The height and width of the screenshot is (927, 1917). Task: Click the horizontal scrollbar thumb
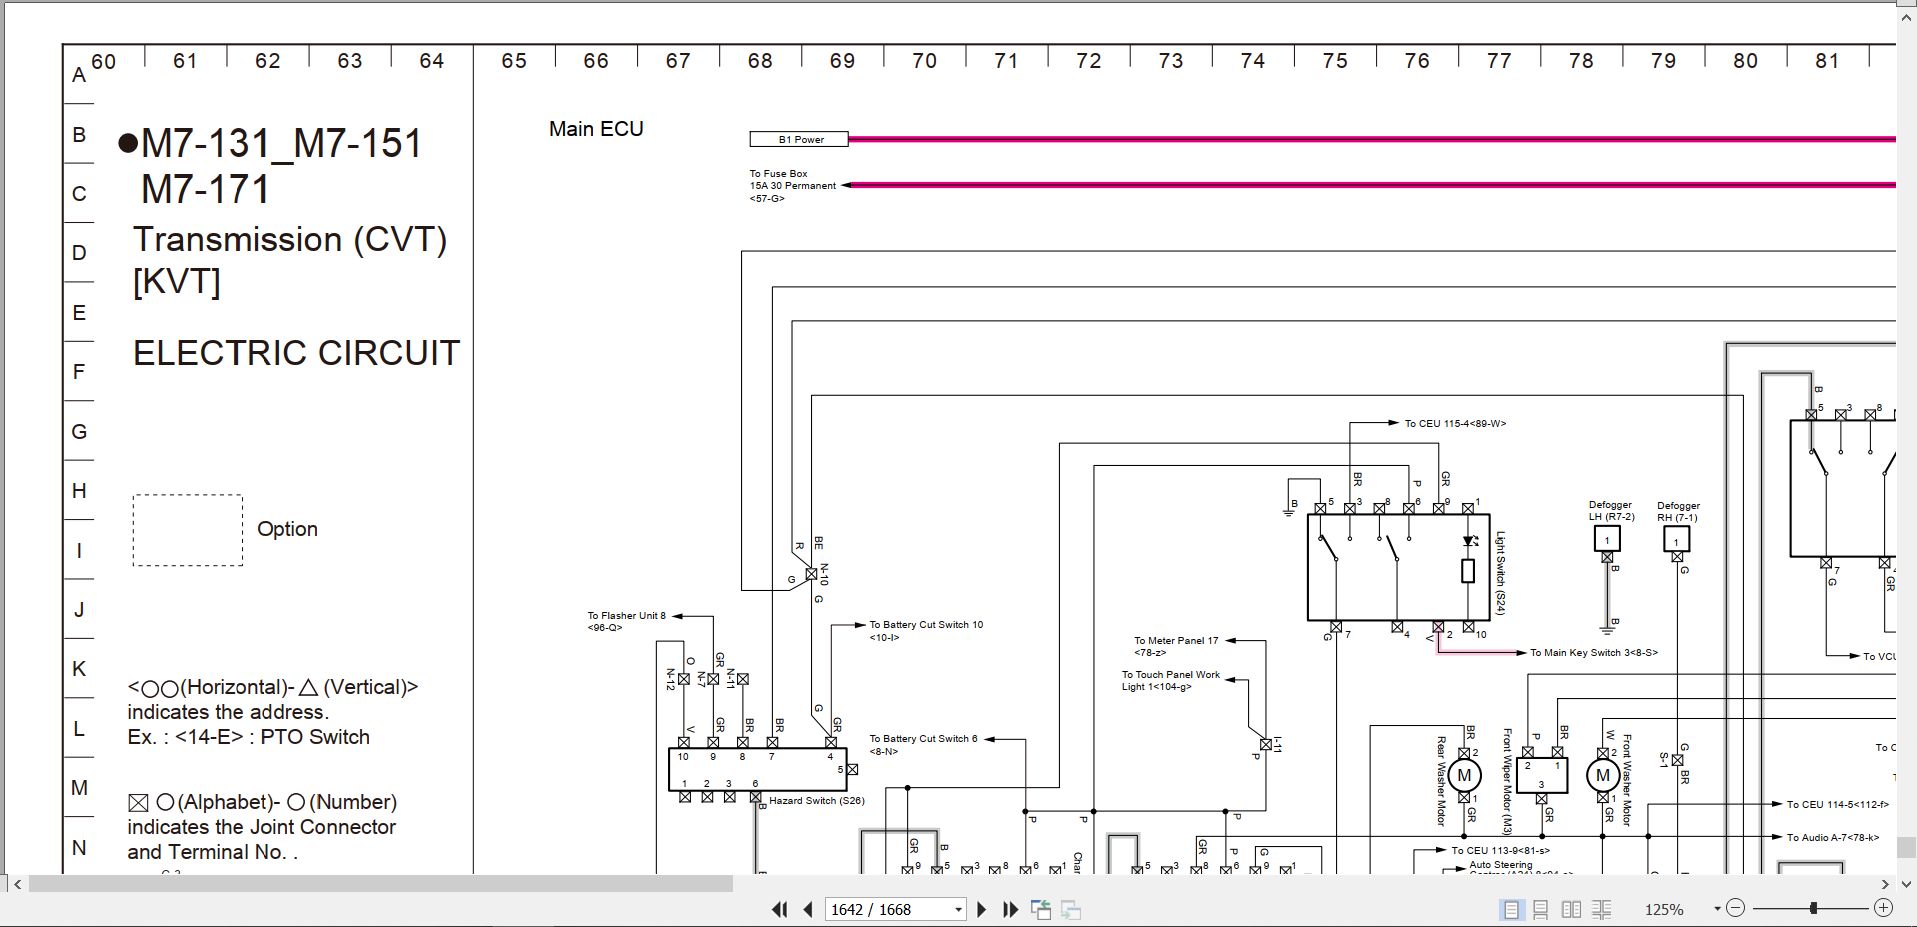pos(381,884)
